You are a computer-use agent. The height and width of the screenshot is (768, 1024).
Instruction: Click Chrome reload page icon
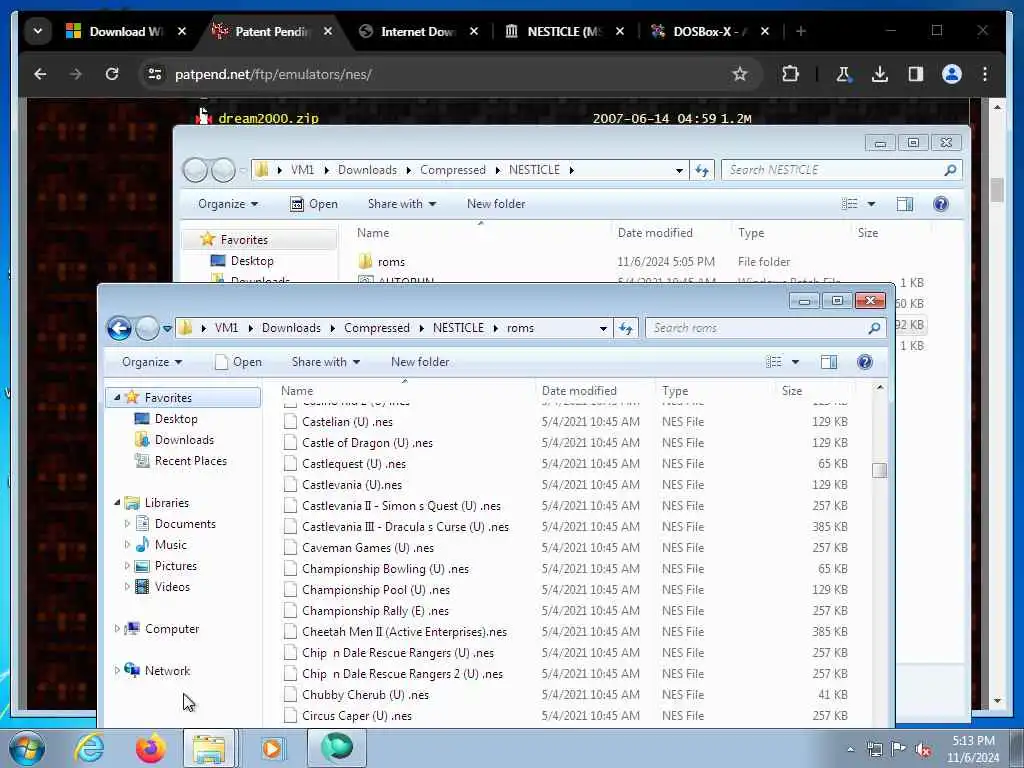coord(112,74)
